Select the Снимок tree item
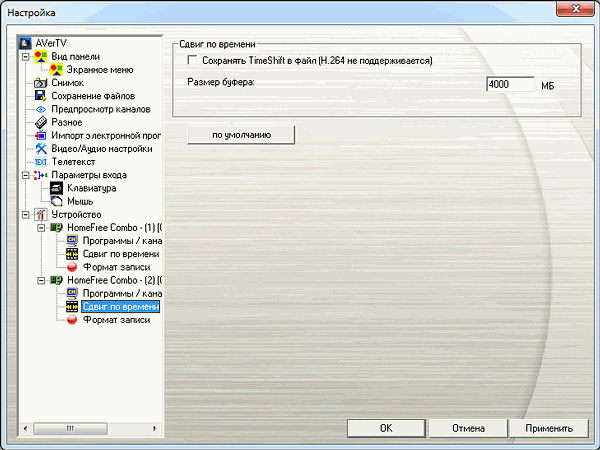Screen dimensions: 600x450 tap(68, 83)
